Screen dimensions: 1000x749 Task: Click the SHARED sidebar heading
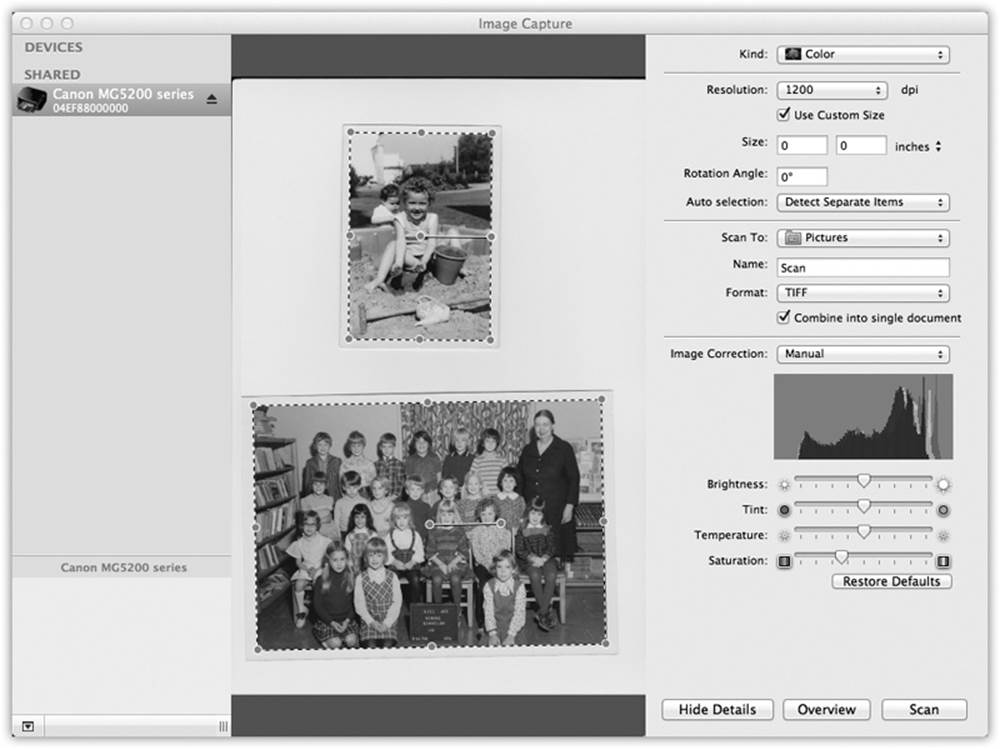[x=52, y=75]
